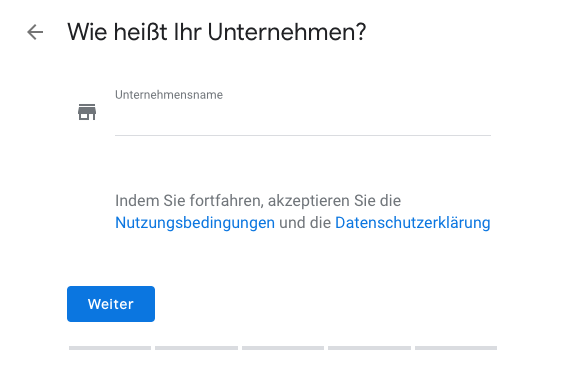The image size is (578, 379).
Task: Click the word 'akzeptieren' in consent text
Action: 309,201
